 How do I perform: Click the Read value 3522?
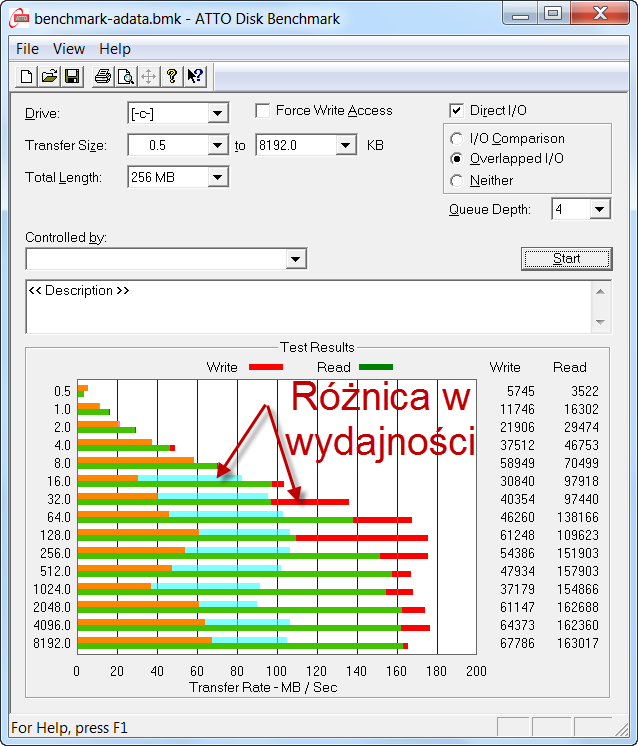(x=585, y=392)
